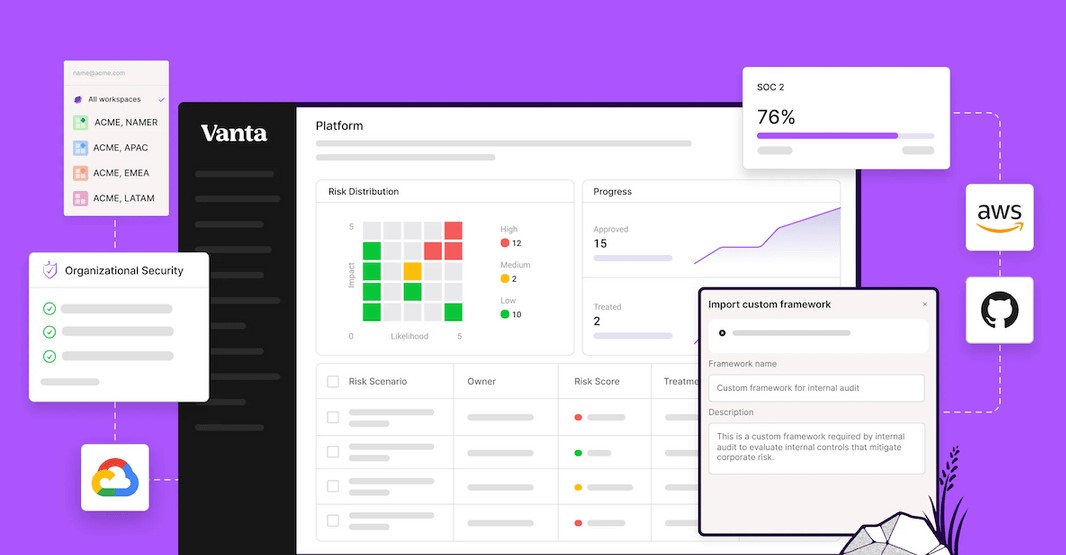The height and width of the screenshot is (555, 1066).
Task: Click the red risk score dot in fourth row
Action: (578, 522)
